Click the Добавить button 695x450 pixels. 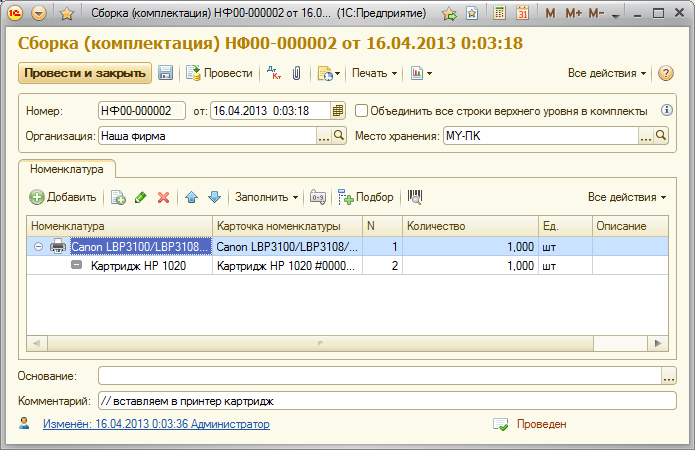[62, 197]
